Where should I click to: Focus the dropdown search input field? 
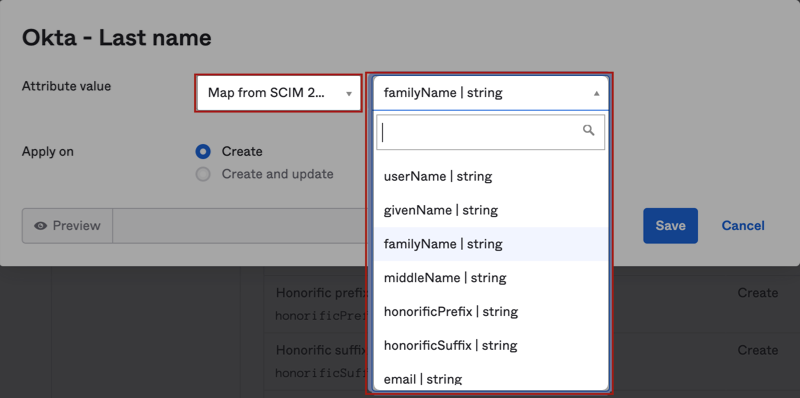[x=490, y=132]
